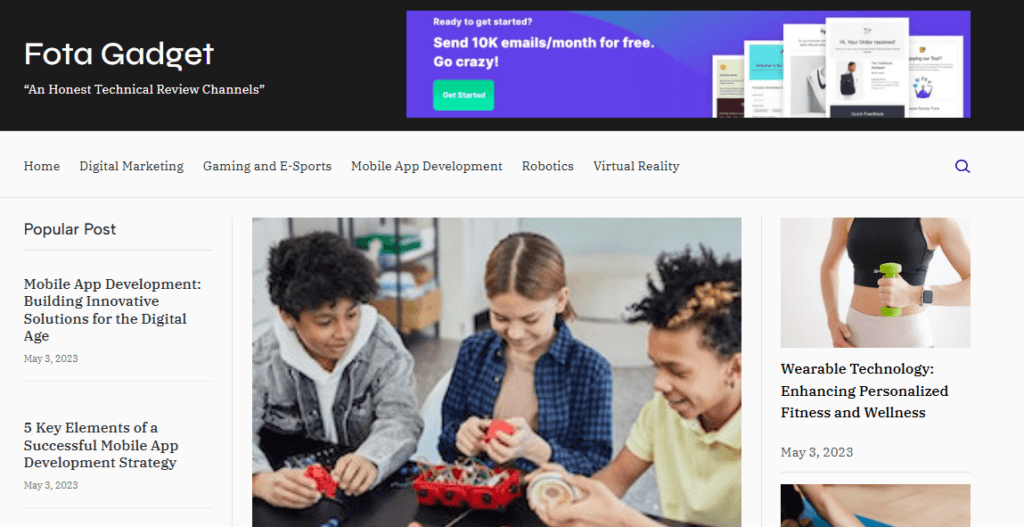The width and height of the screenshot is (1024, 527).
Task: Open the Robotics category
Action: (x=547, y=166)
